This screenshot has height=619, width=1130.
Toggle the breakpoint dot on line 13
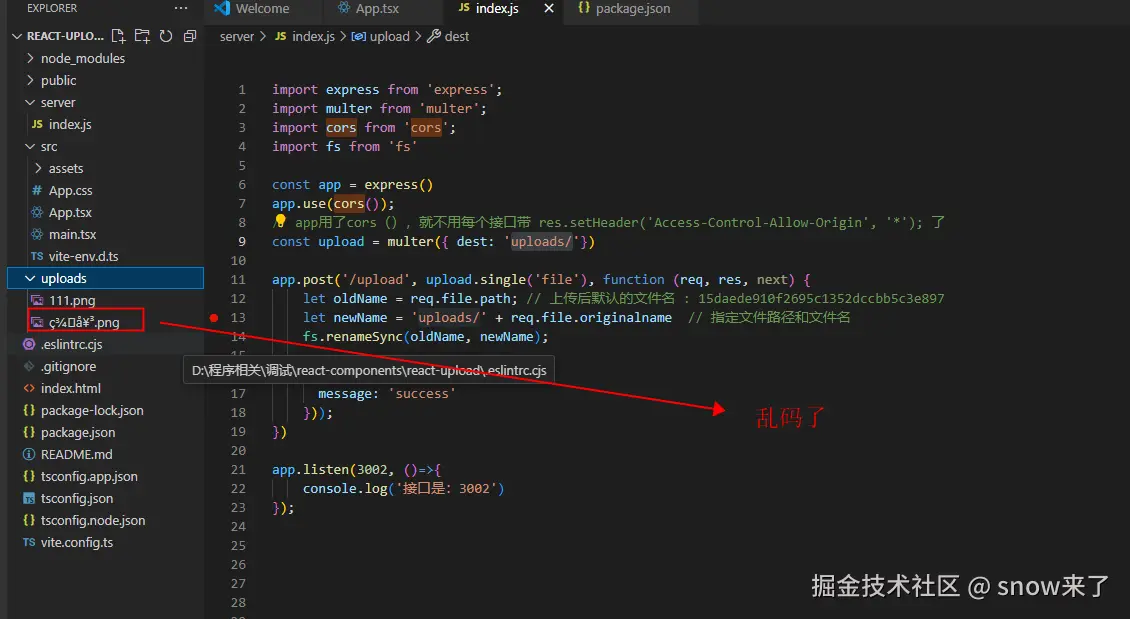tap(214, 317)
